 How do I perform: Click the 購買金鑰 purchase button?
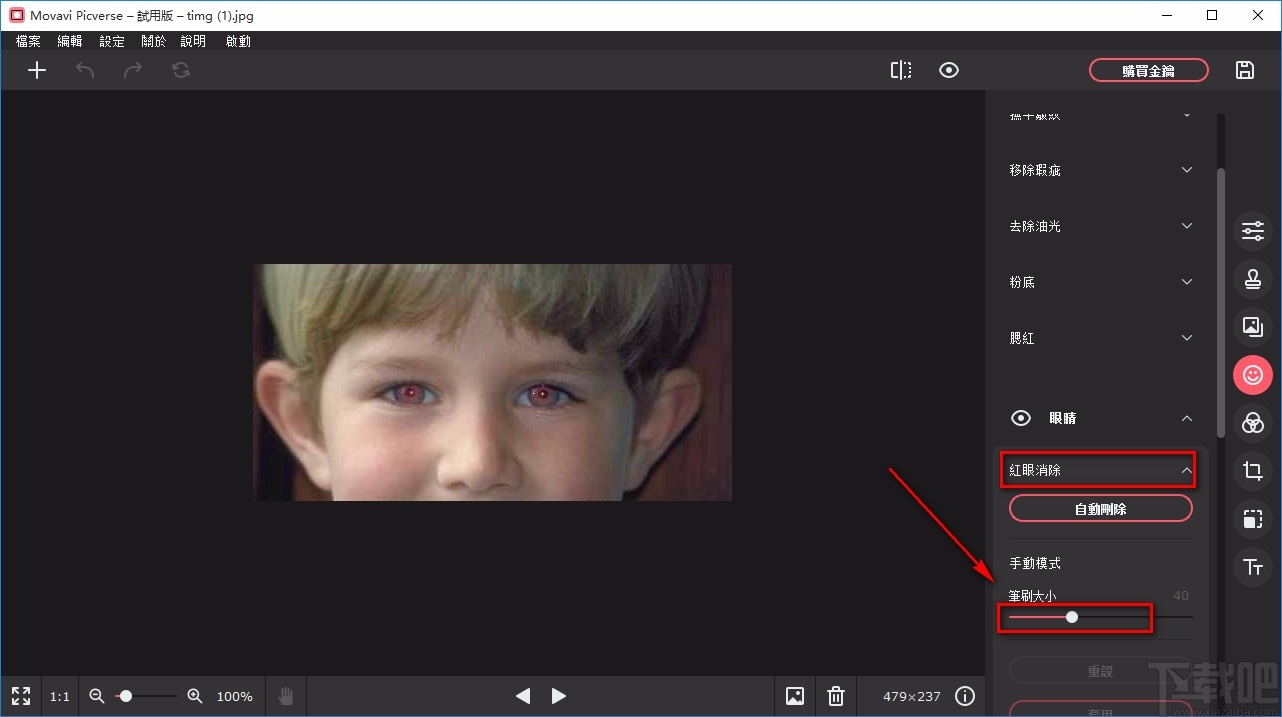pos(1148,70)
